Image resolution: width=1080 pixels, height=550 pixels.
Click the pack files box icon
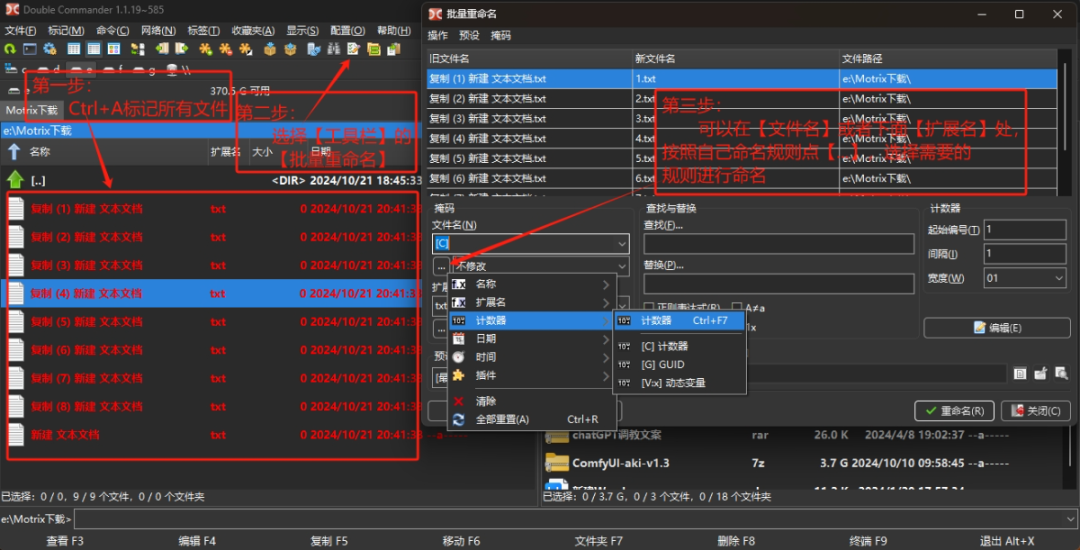click(269, 49)
